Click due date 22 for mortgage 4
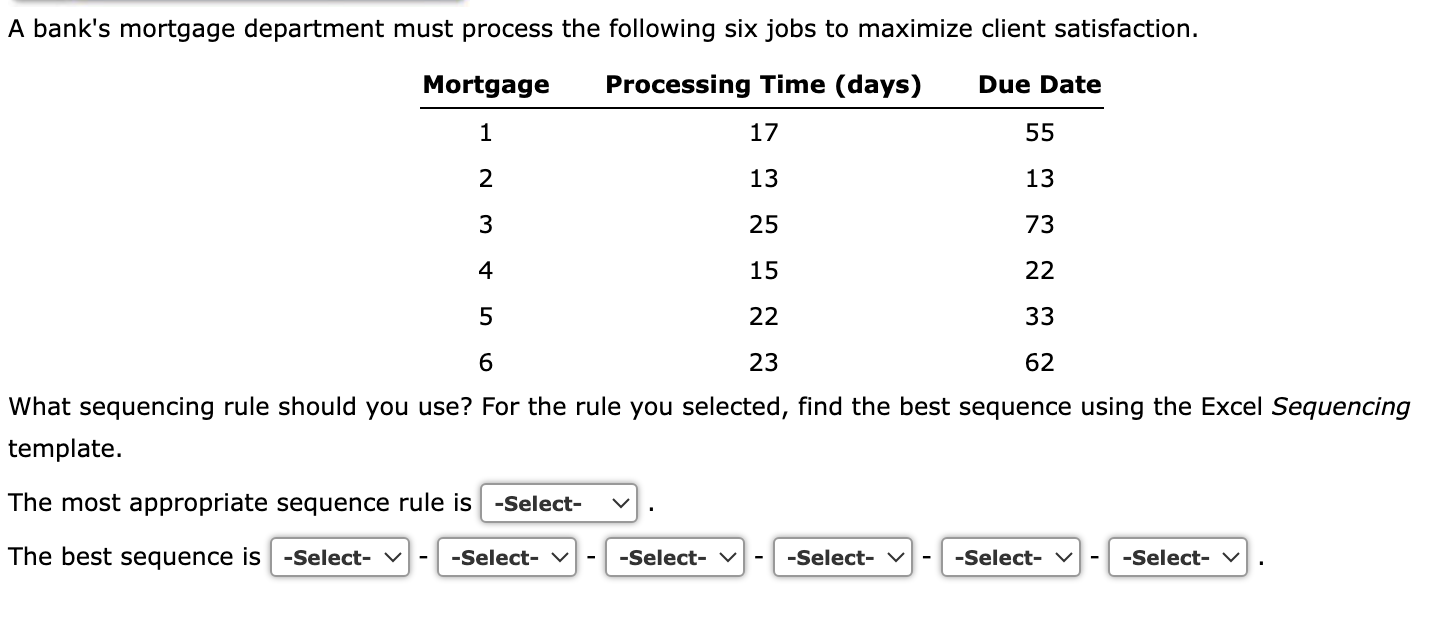The image size is (1438, 642). coord(1040,270)
